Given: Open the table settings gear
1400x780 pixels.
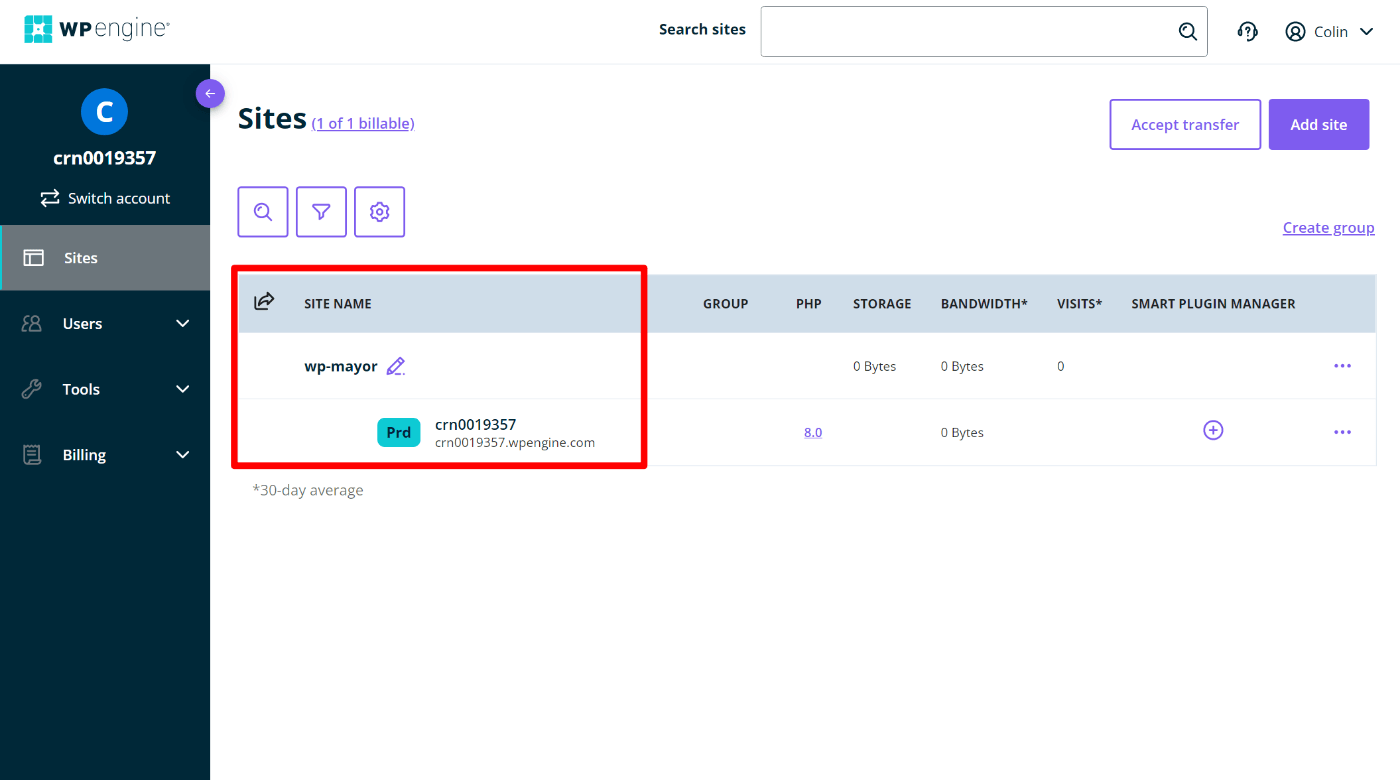Looking at the screenshot, I should coord(379,212).
